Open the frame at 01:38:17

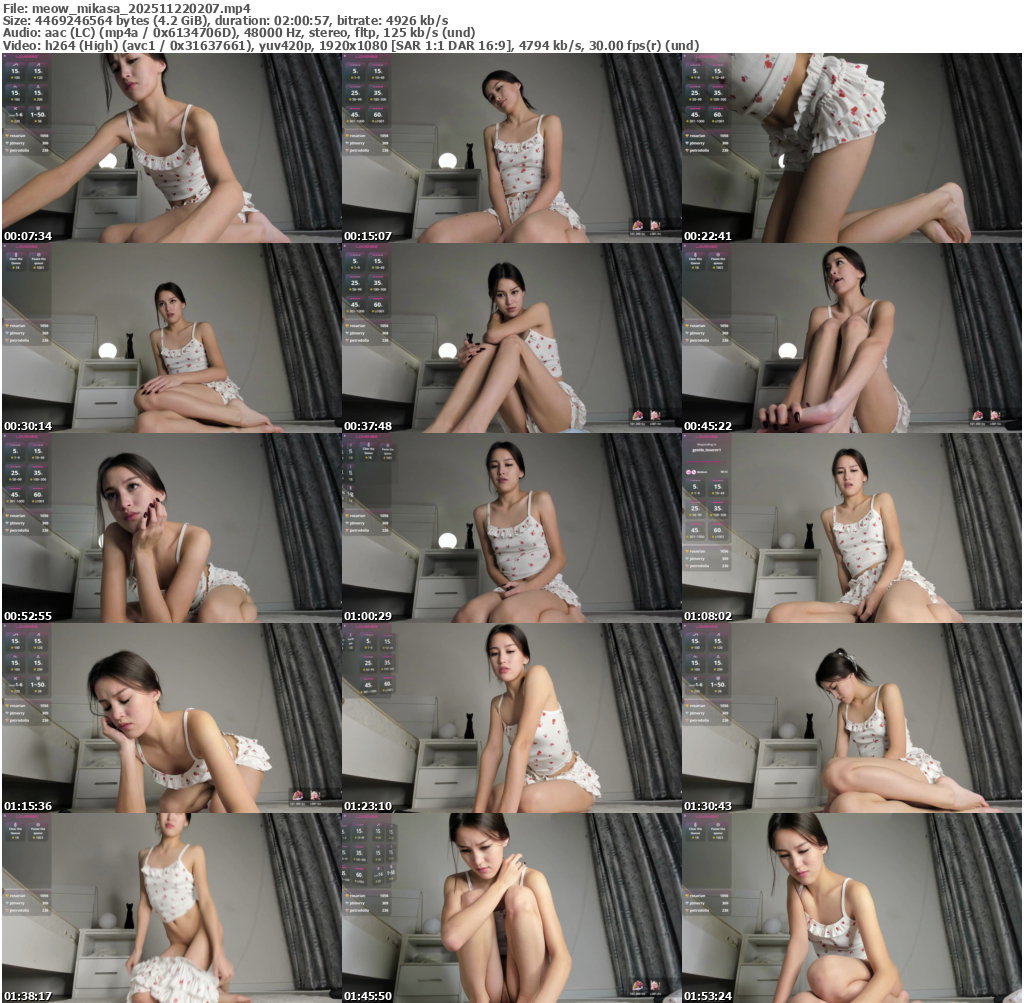[x=172, y=908]
